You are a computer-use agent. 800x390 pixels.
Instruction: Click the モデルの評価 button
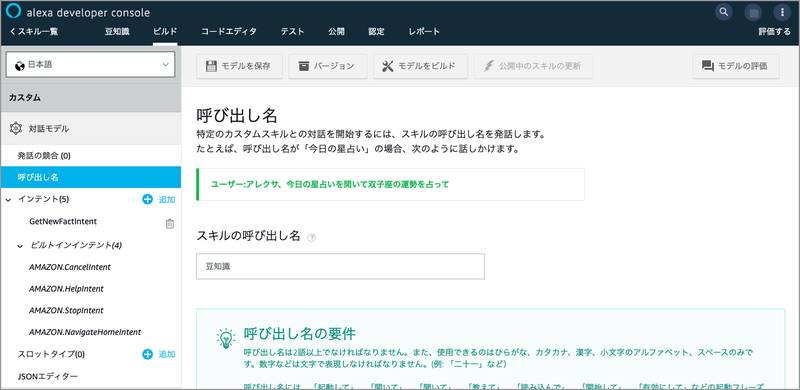(736, 66)
